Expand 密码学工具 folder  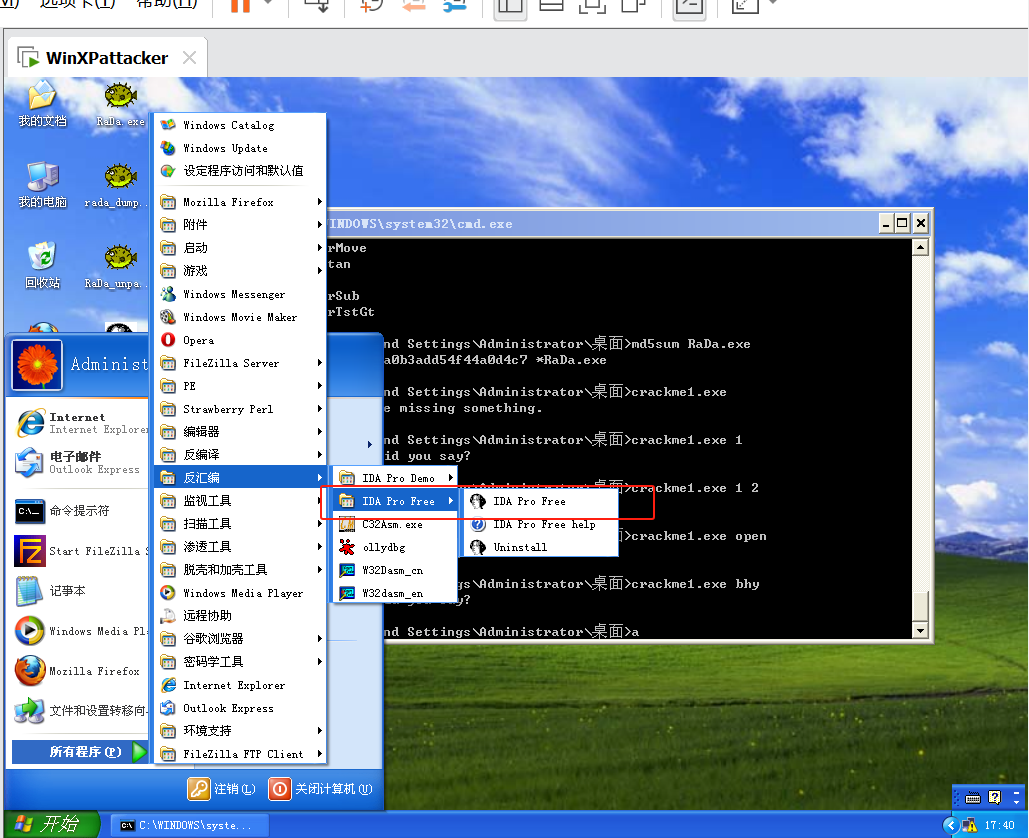tap(240, 661)
